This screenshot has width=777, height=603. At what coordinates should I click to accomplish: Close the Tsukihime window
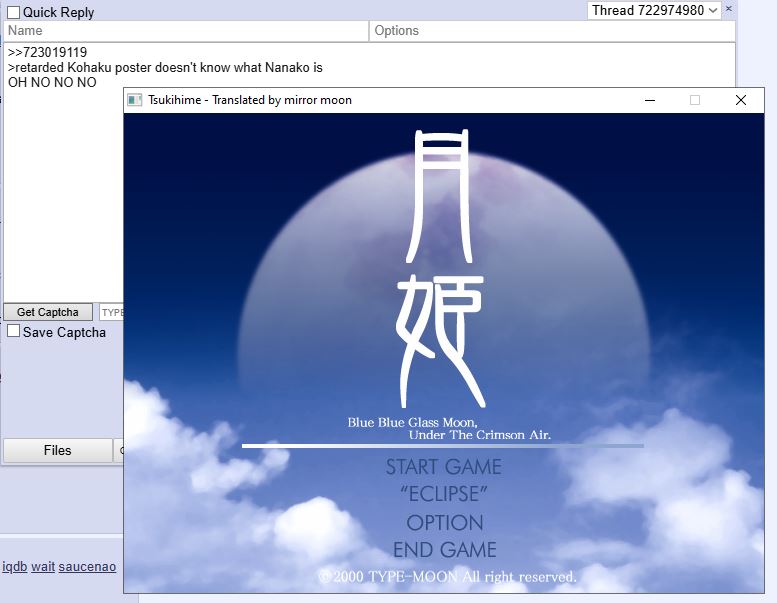[741, 100]
